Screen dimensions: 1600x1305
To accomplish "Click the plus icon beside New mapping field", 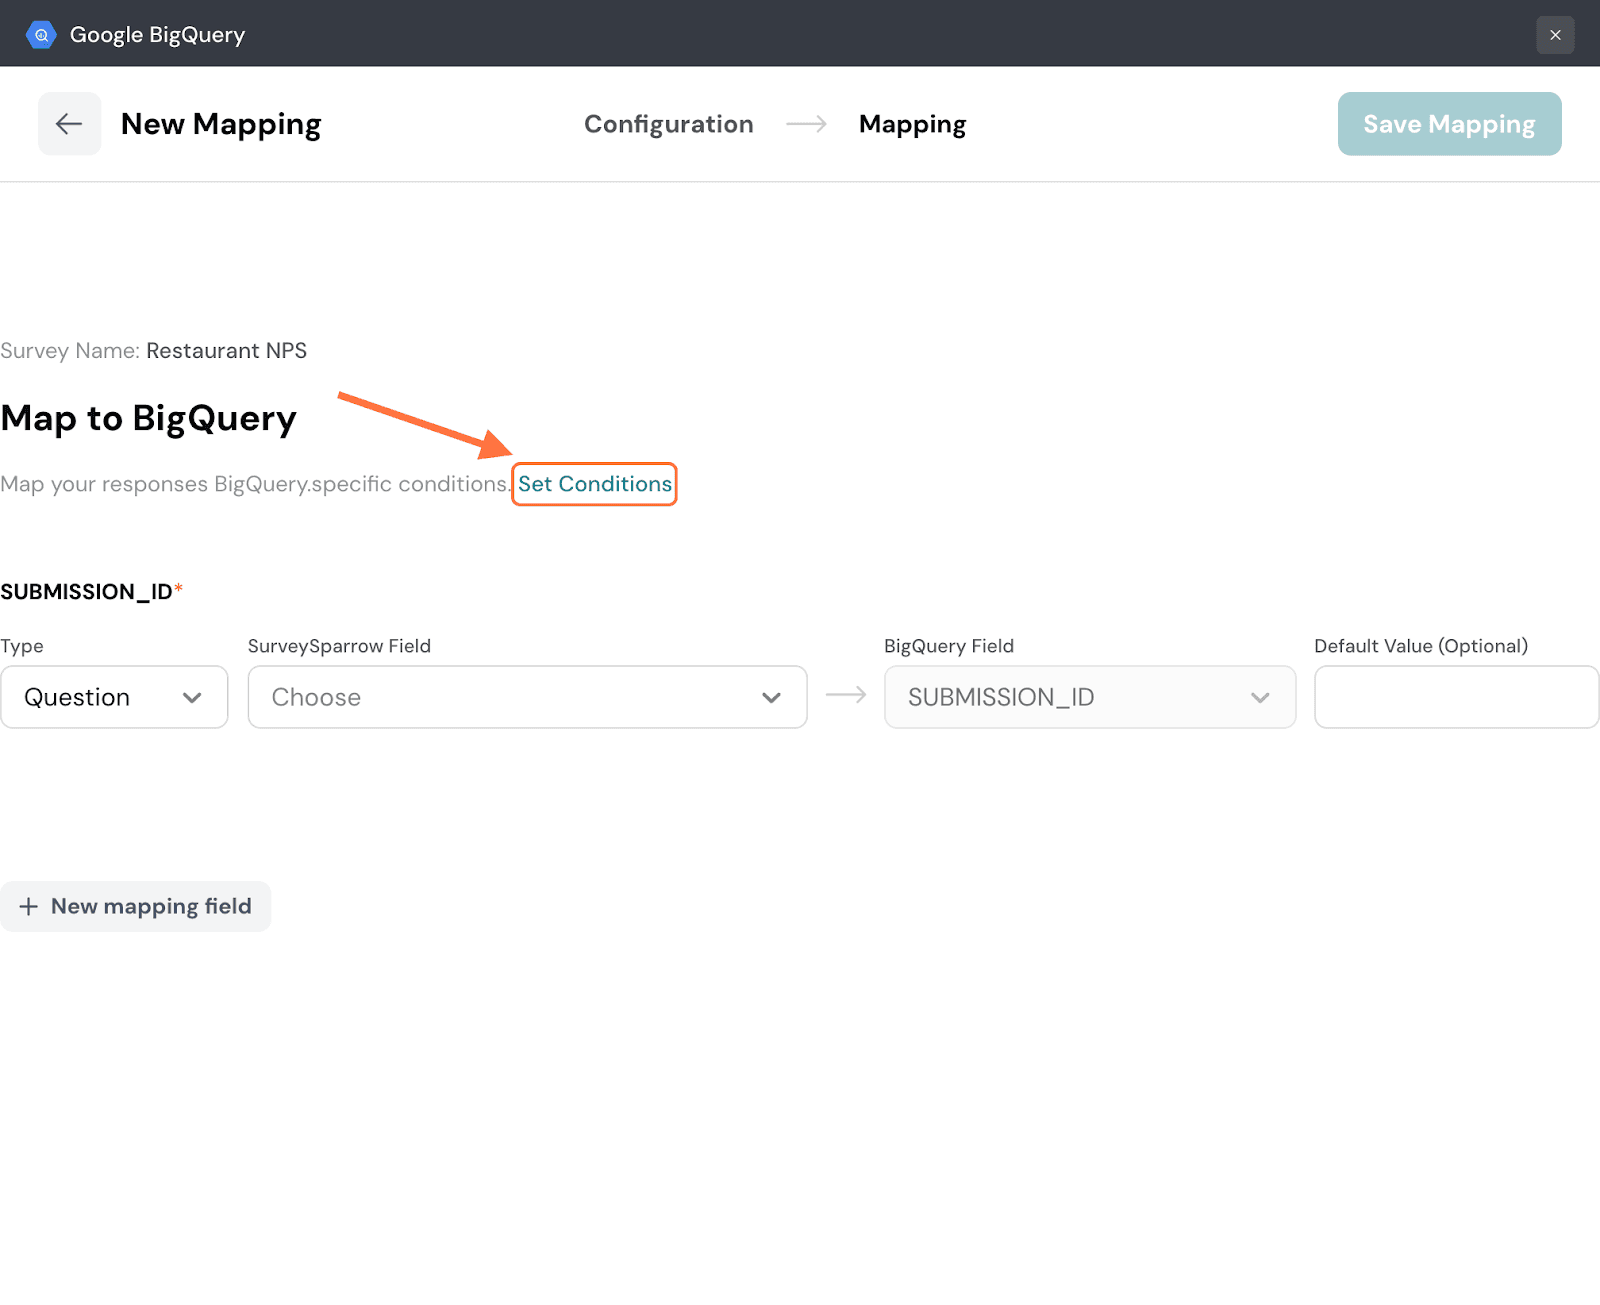I will tap(29, 906).
